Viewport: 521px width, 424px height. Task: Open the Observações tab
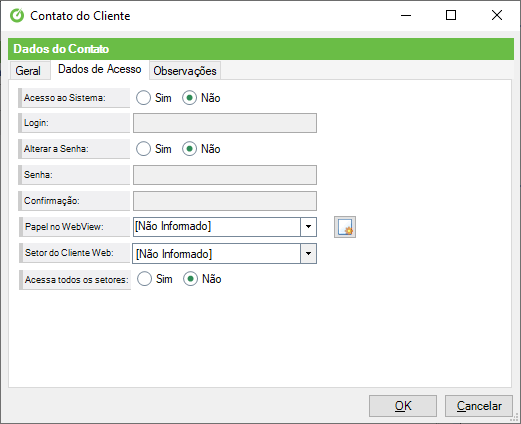click(185, 71)
